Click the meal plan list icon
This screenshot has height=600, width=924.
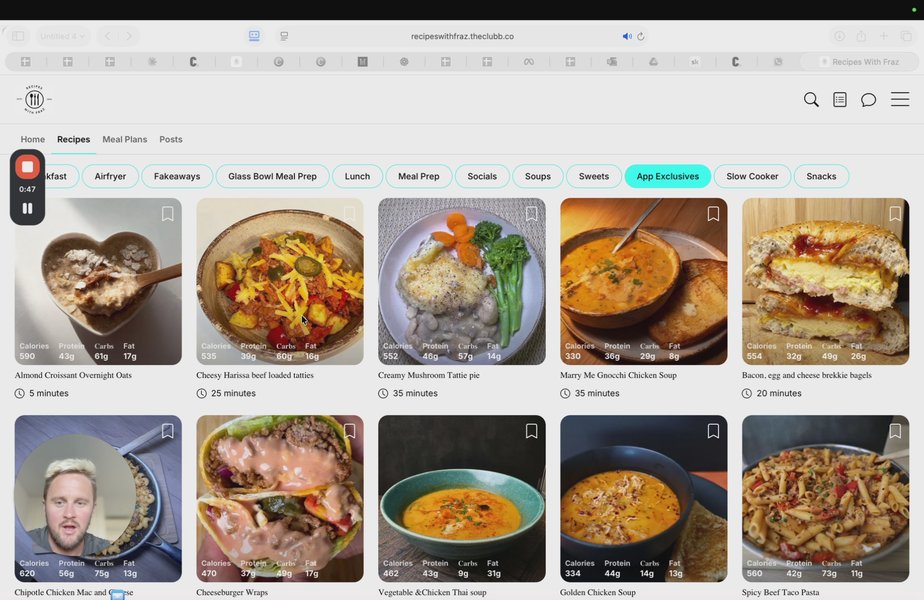840,100
